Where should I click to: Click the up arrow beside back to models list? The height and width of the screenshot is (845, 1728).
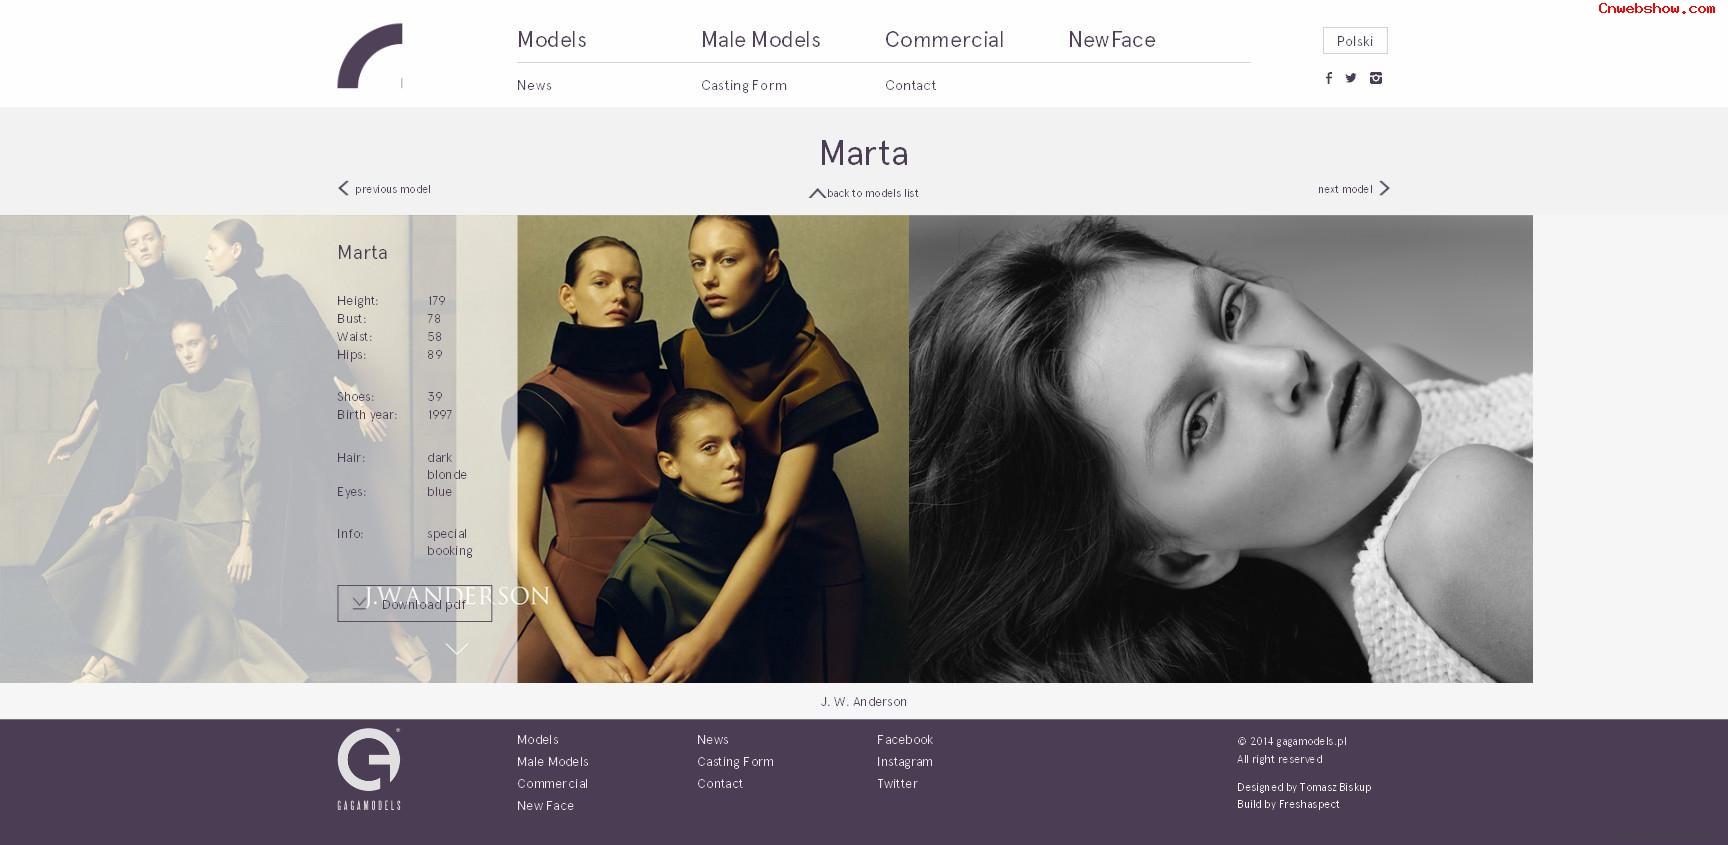817,193
